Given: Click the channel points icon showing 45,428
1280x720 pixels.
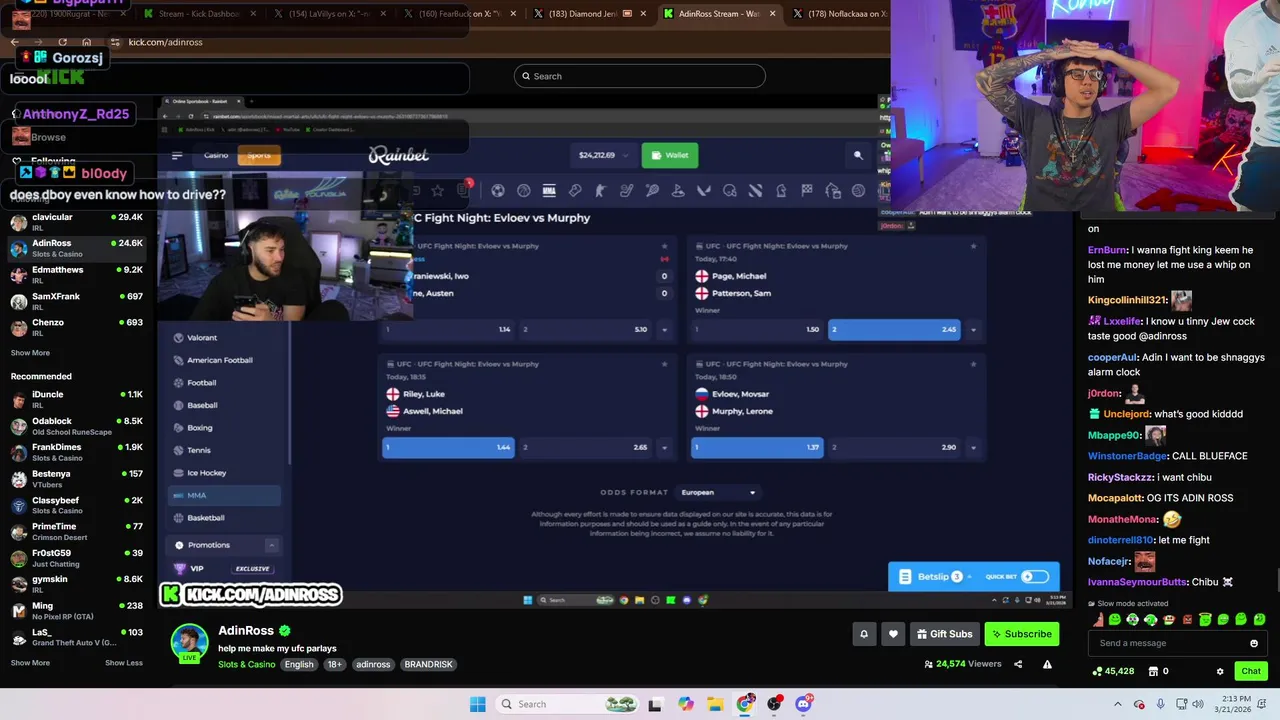Looking at the screenshot, I should pos(1097,671).
